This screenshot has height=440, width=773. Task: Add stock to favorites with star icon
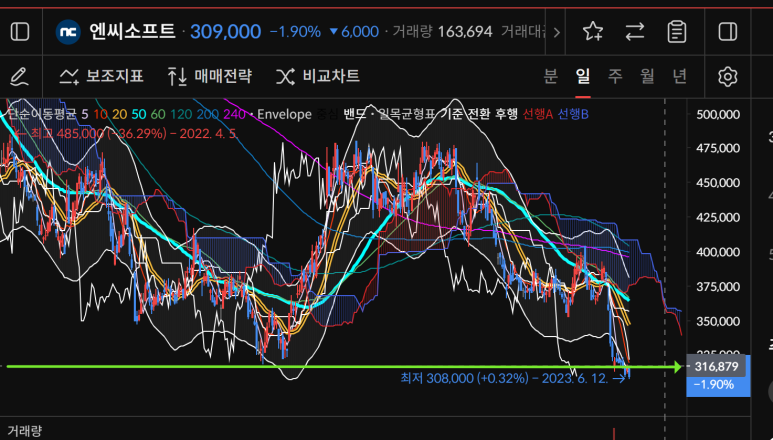pyautogui.click(x=593, y=32)
